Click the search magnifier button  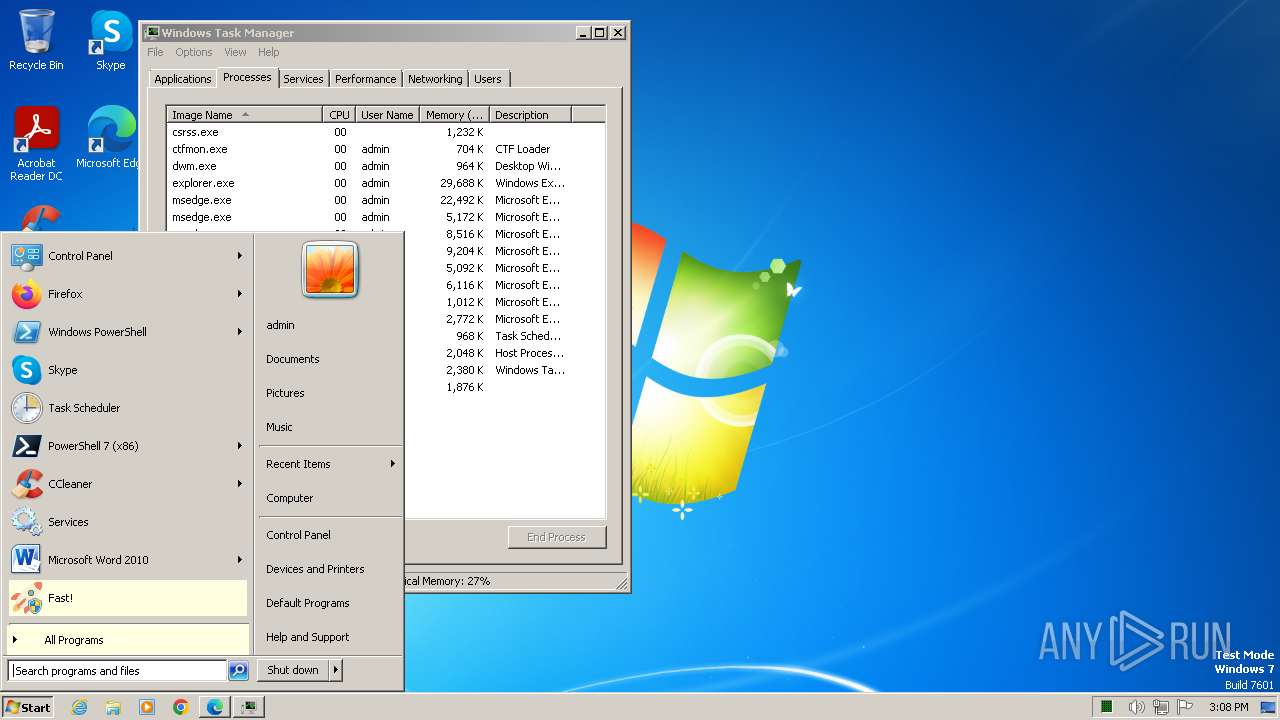tap(238, 671)
